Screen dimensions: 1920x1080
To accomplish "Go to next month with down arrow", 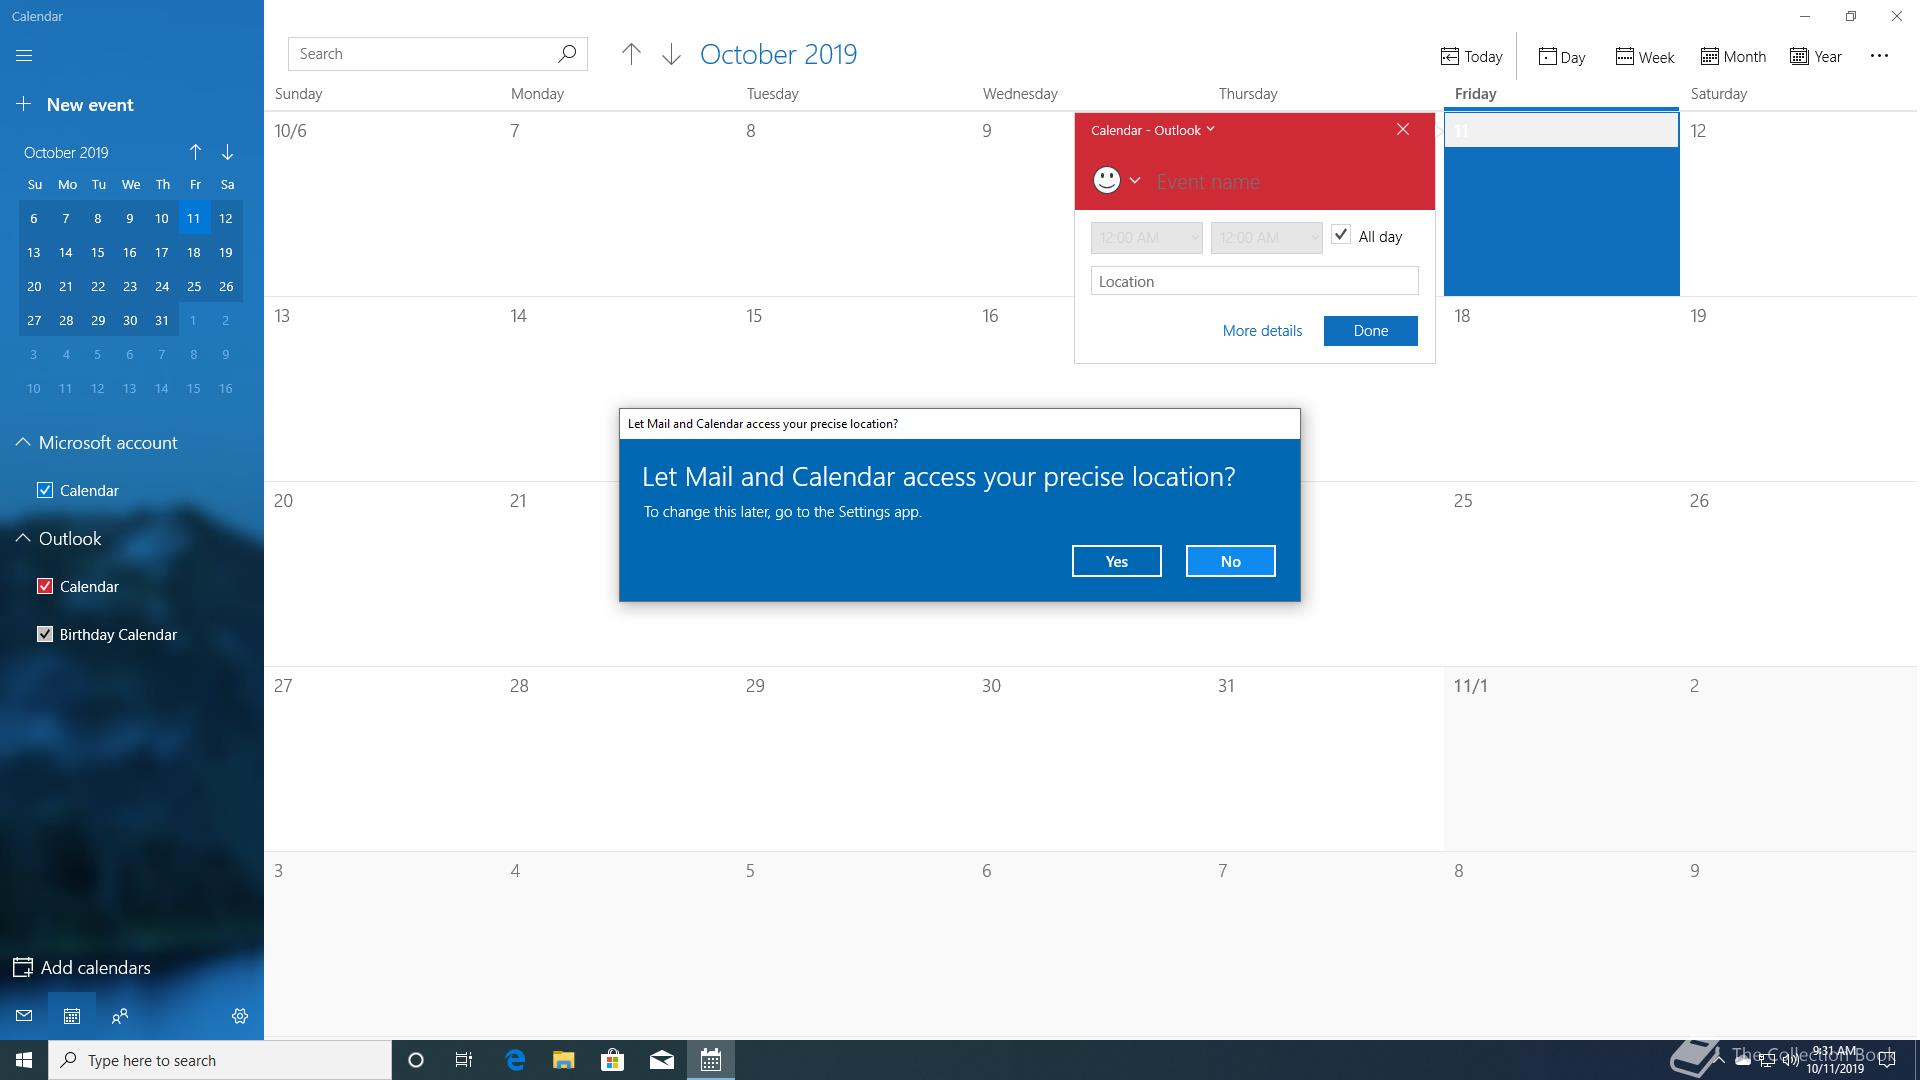I will (671, 55).
